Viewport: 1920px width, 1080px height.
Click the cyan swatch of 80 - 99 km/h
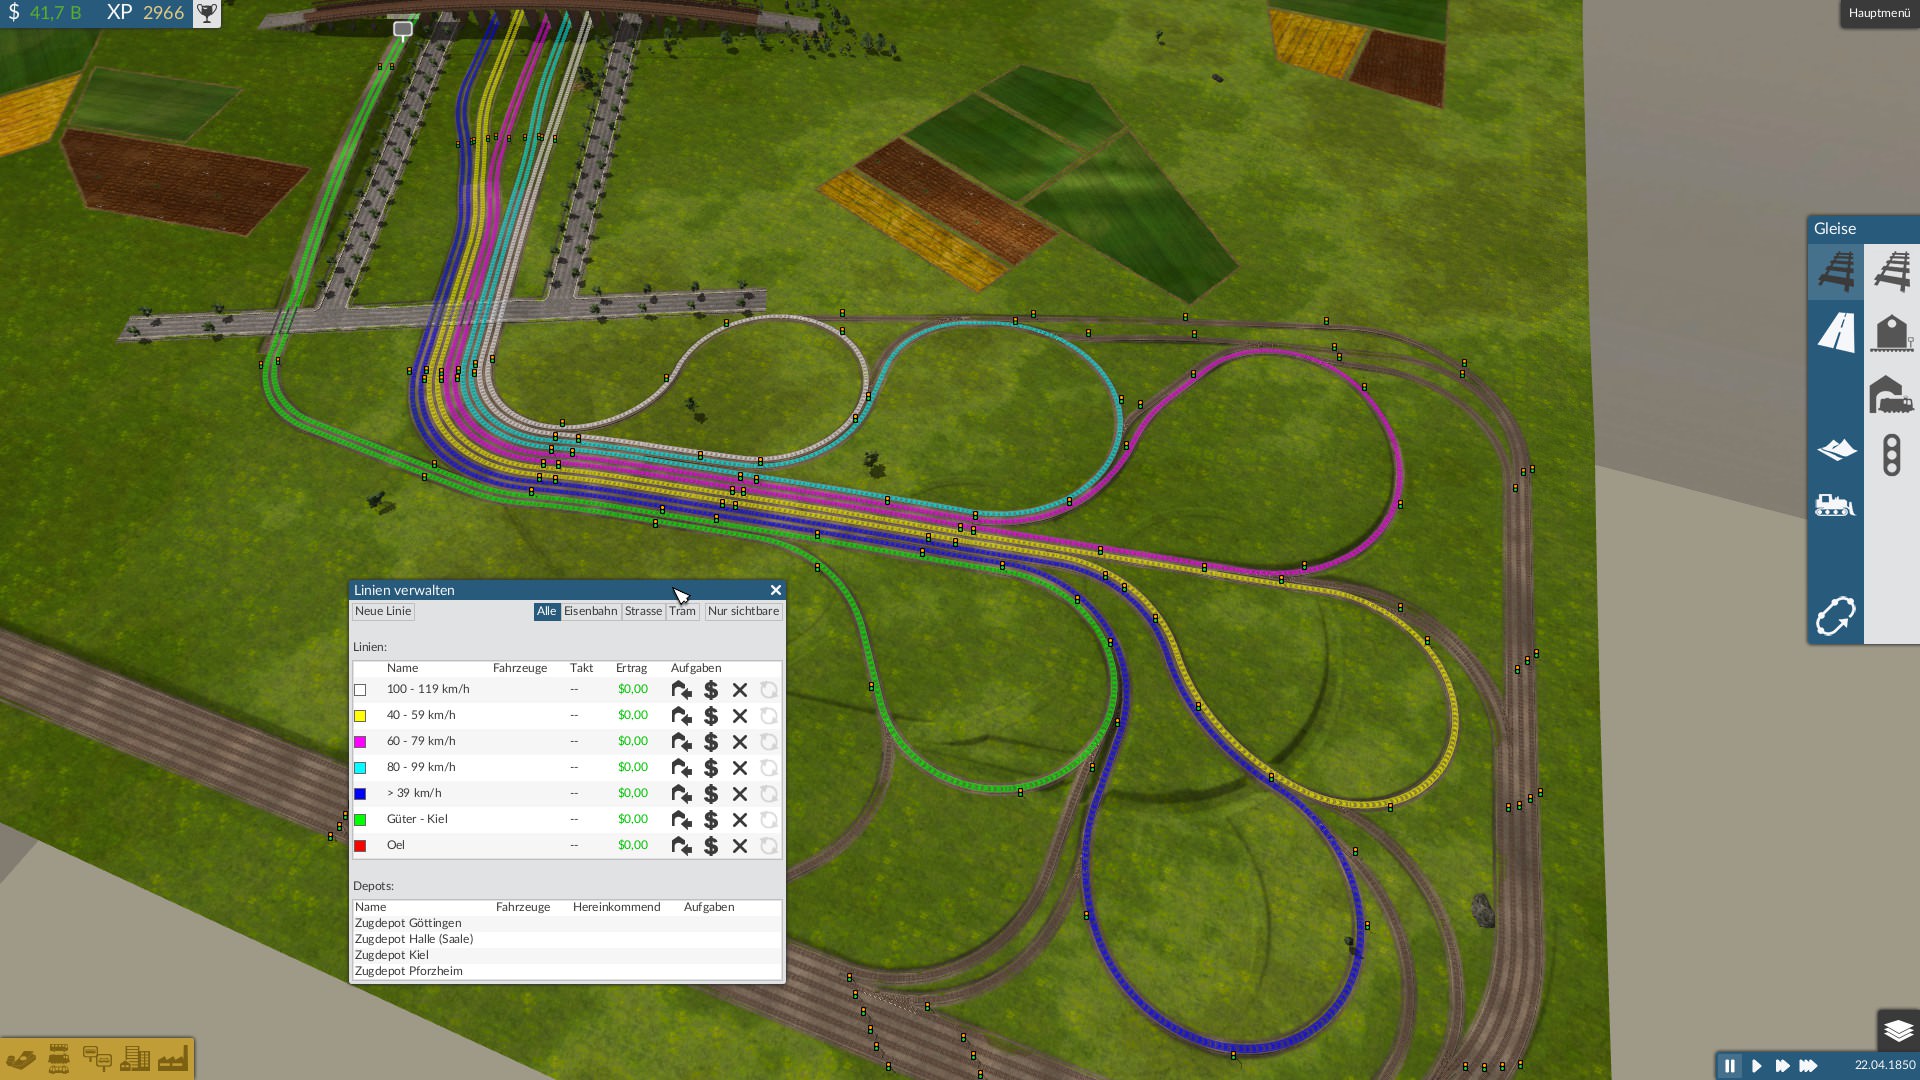tap(360, 768)
